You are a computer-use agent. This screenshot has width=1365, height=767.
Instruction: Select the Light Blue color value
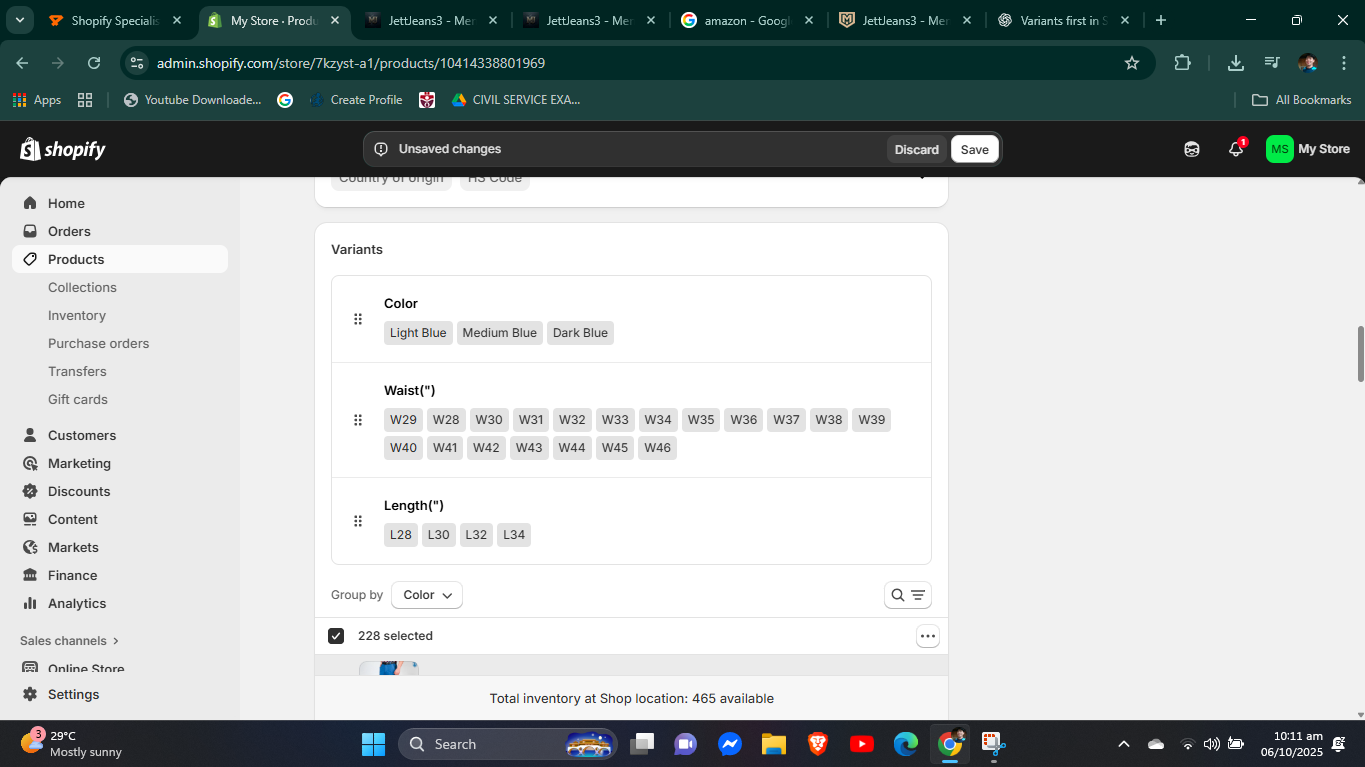pos(418,333)
